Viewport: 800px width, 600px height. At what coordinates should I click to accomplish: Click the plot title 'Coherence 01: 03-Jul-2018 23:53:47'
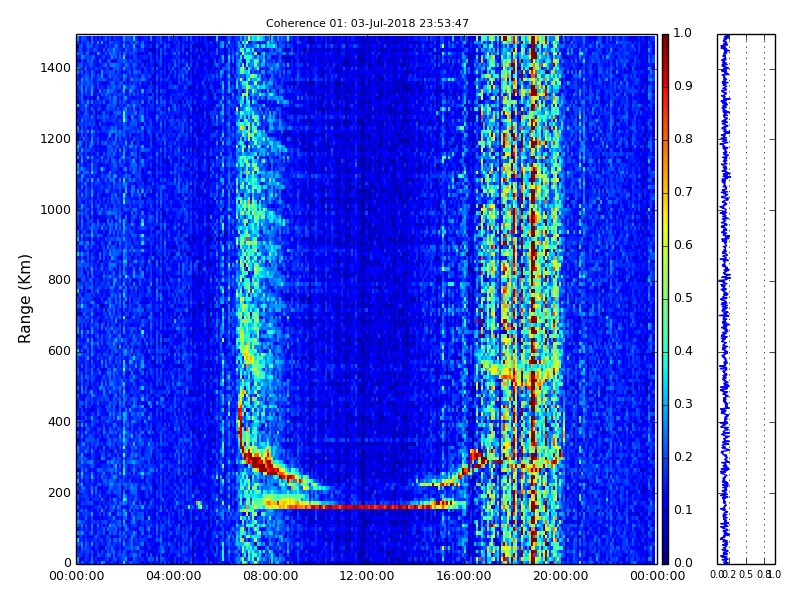pyautogui.click(x=367, y=23)
